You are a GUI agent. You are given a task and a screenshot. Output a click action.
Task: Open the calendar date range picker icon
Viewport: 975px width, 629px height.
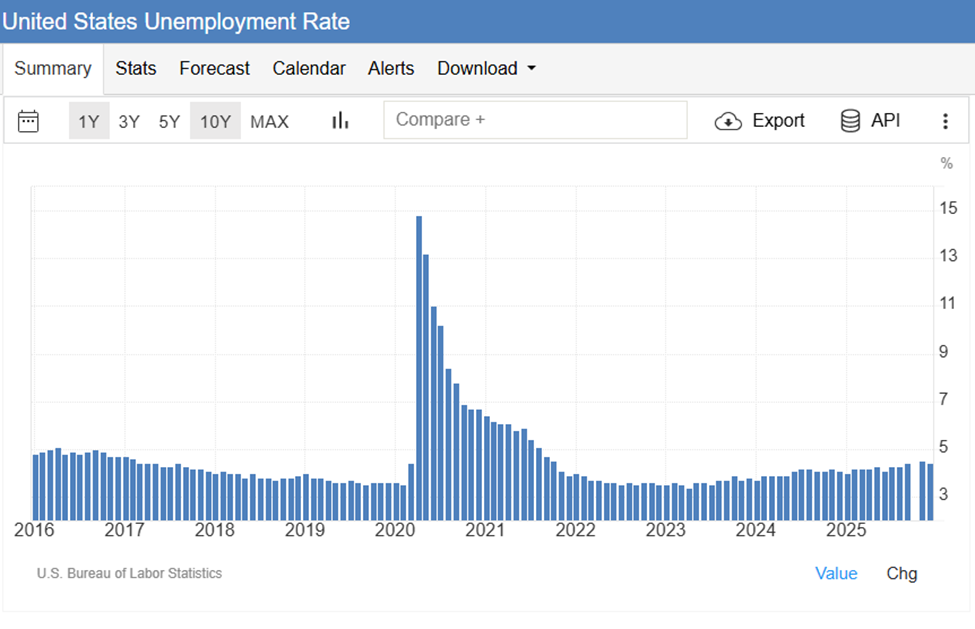pyautogui.click(x=28, y=121)
